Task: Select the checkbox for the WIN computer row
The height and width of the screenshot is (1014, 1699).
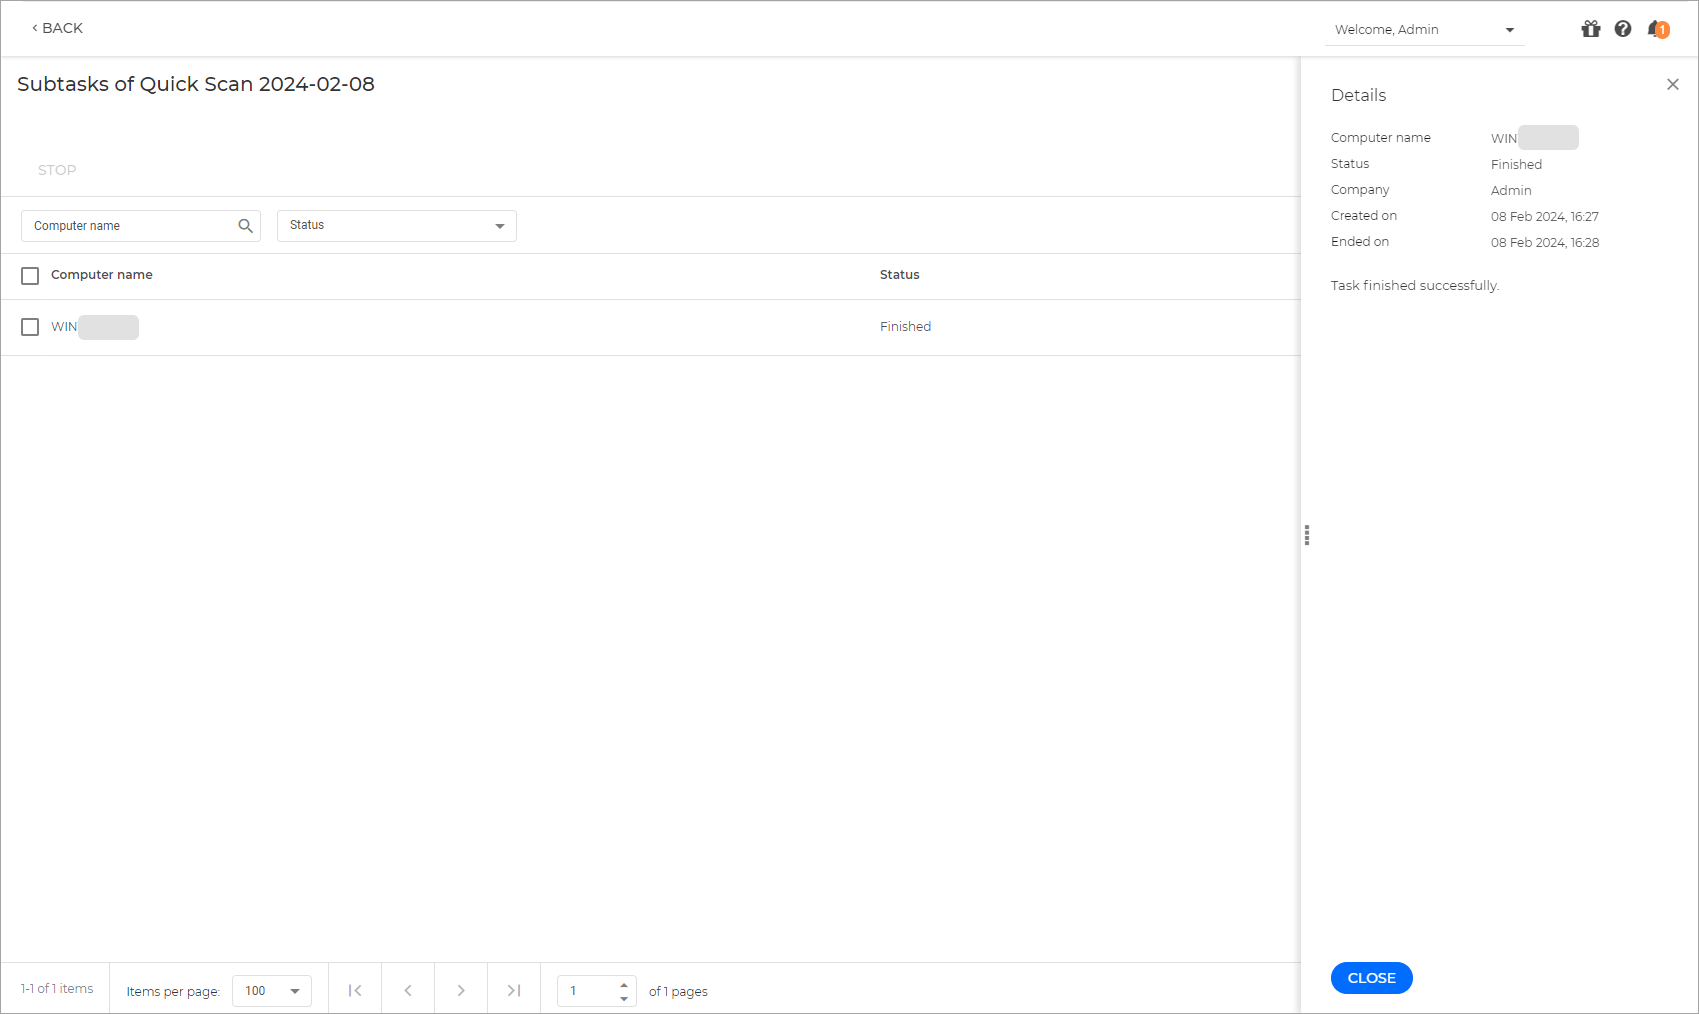Action: [29, 327]
